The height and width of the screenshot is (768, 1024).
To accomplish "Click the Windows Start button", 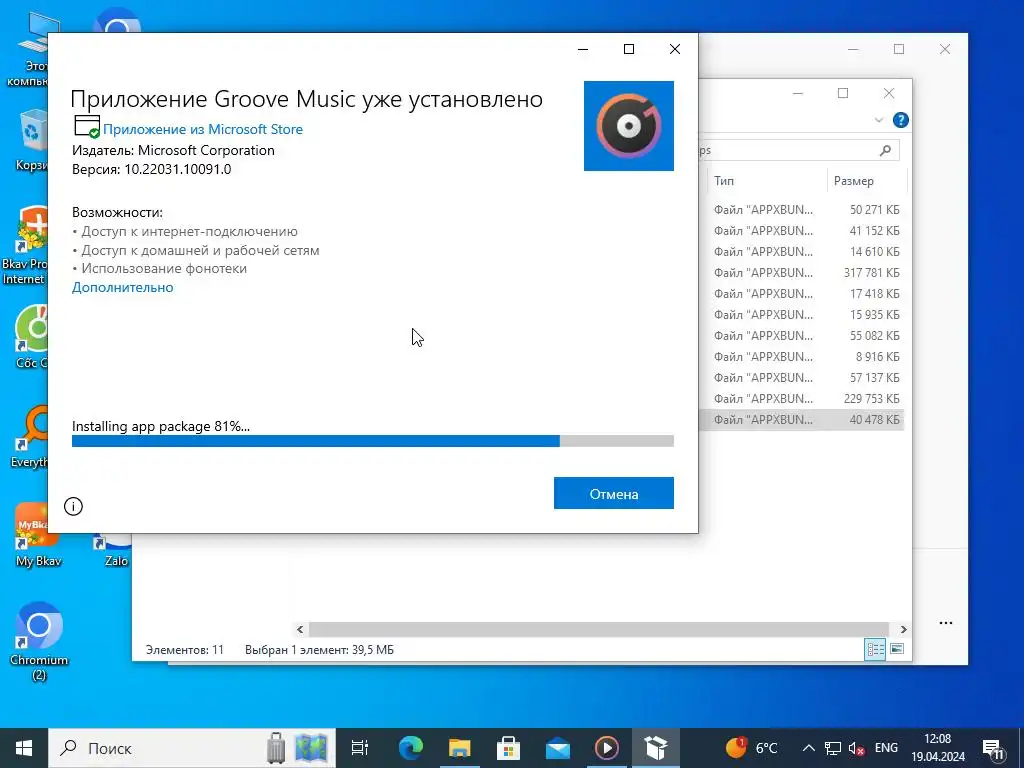I will click(x=24, y=748).
